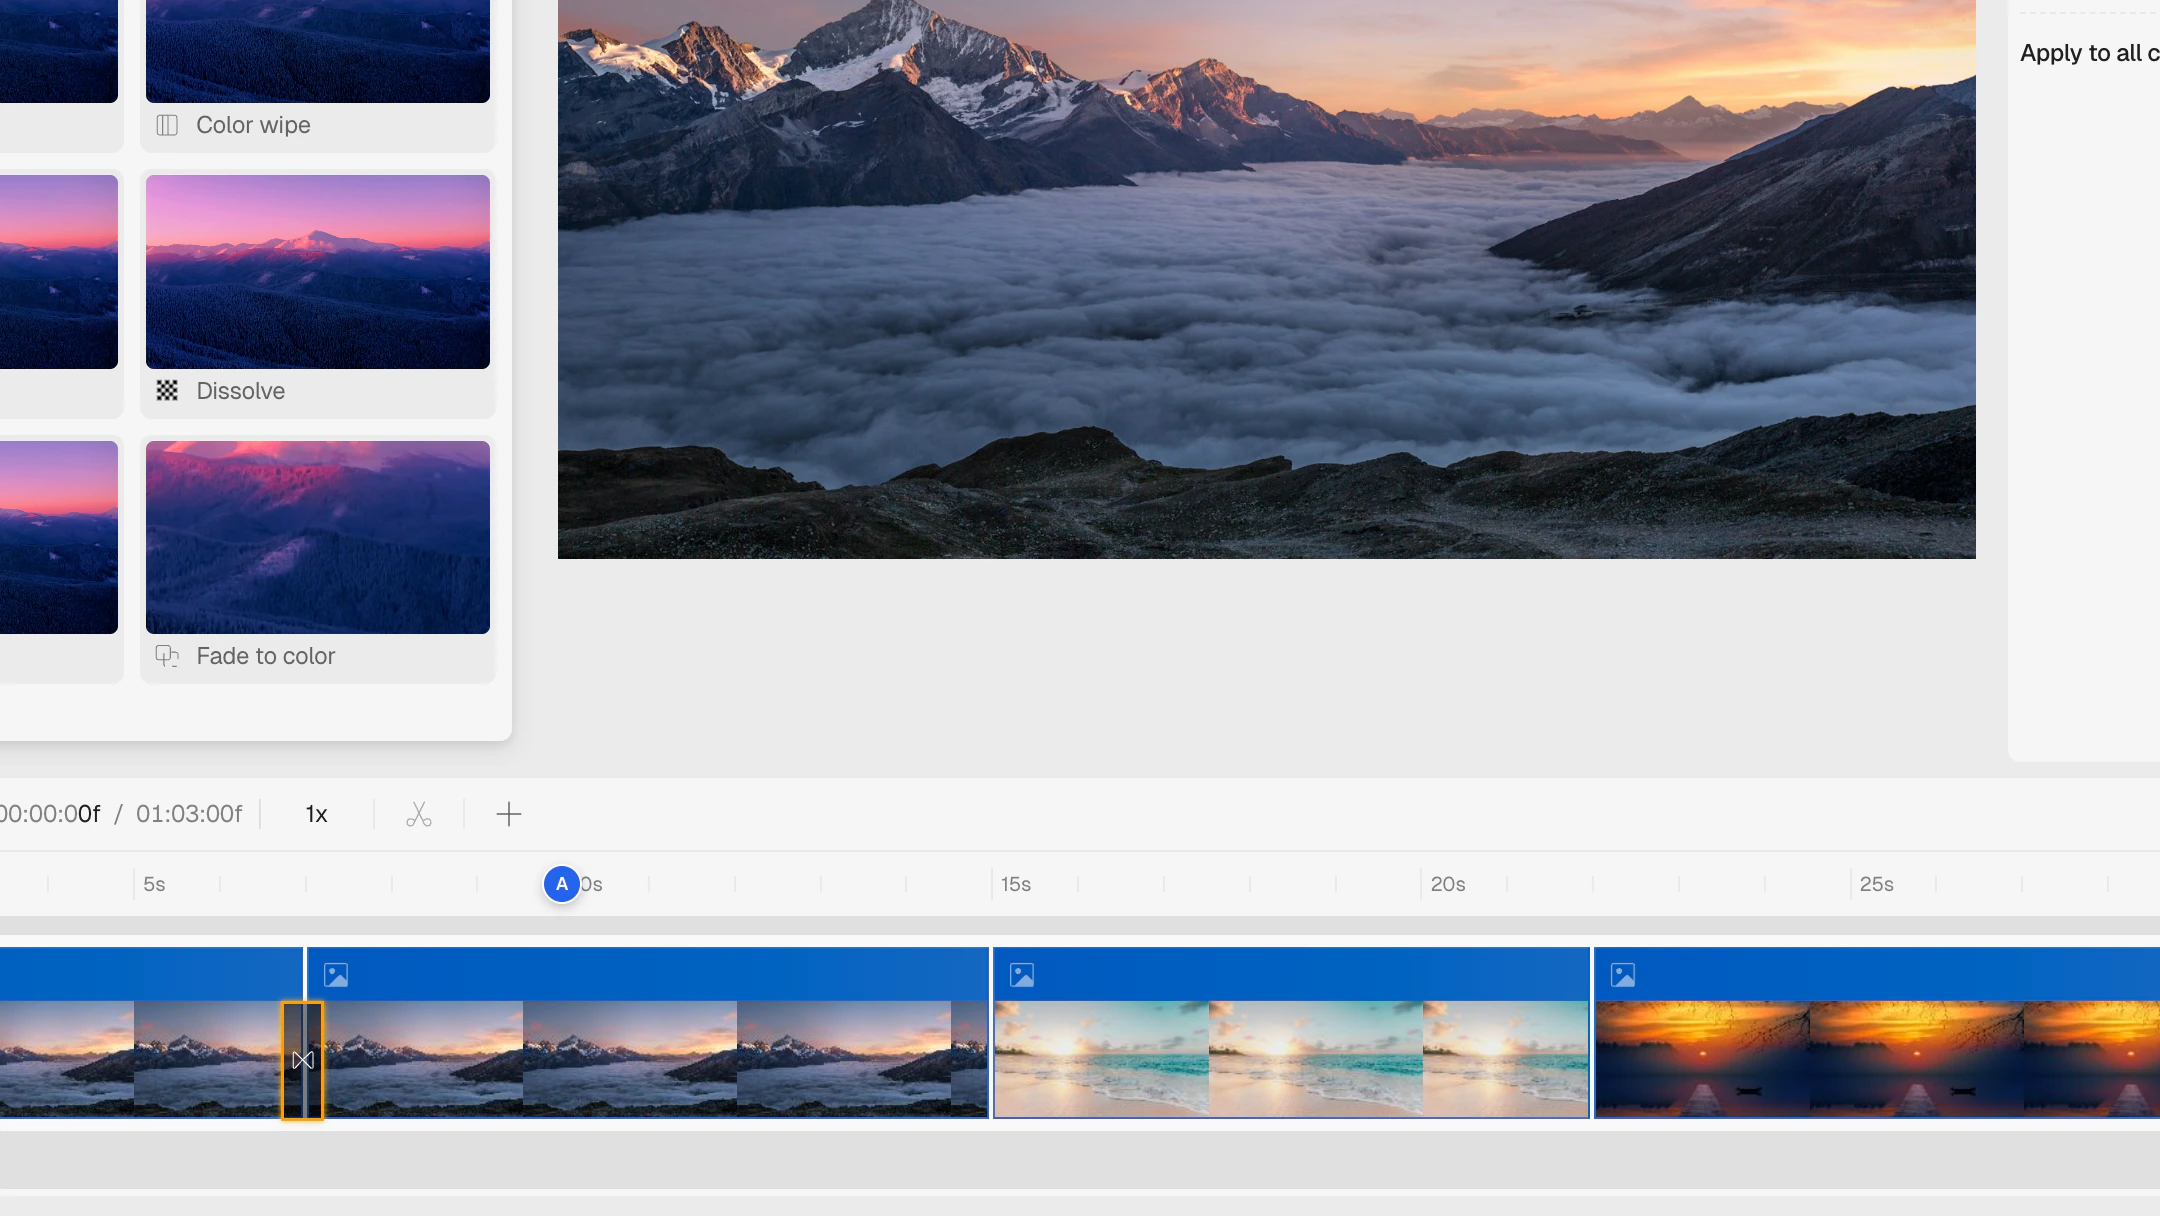
Task: Select the orange sunset clip filmstrip
Action: (x=1876, y=1058)
